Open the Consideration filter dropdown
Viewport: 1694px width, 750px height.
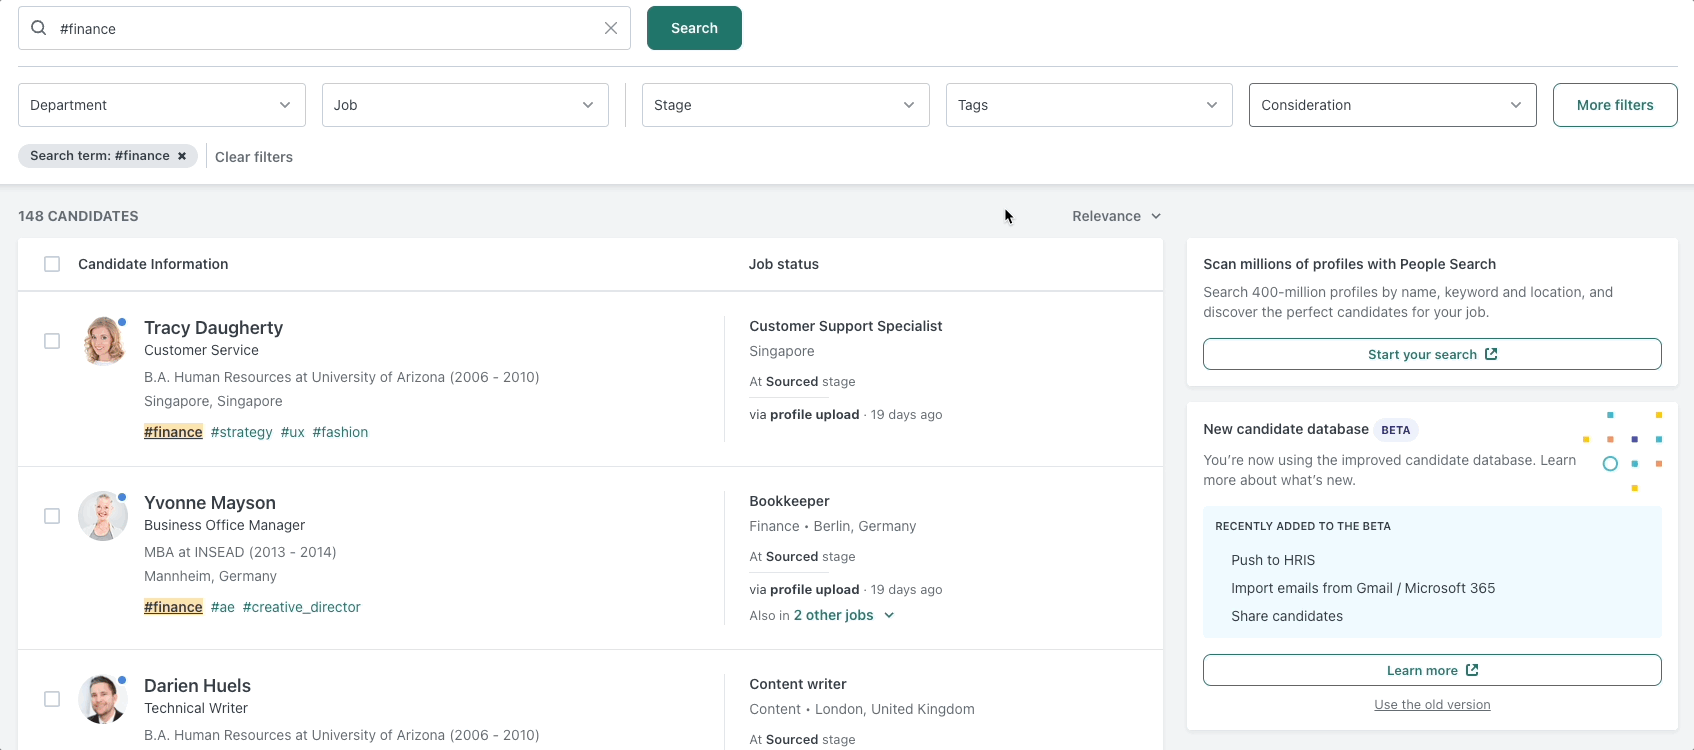pyautogui.click(x=1392, y=105)
